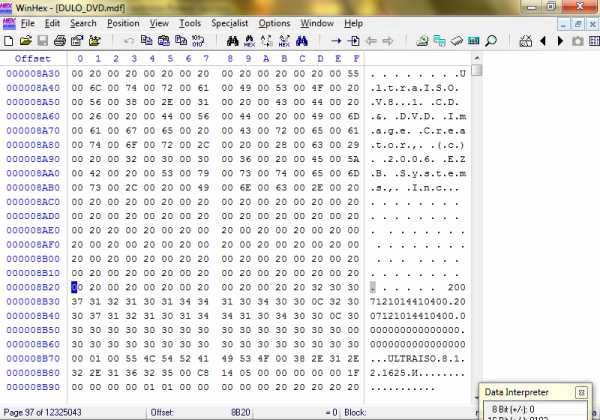This screenshot has height=420, width=600.
Task: Click the Clone Disk icon
Action: point(440,41)
